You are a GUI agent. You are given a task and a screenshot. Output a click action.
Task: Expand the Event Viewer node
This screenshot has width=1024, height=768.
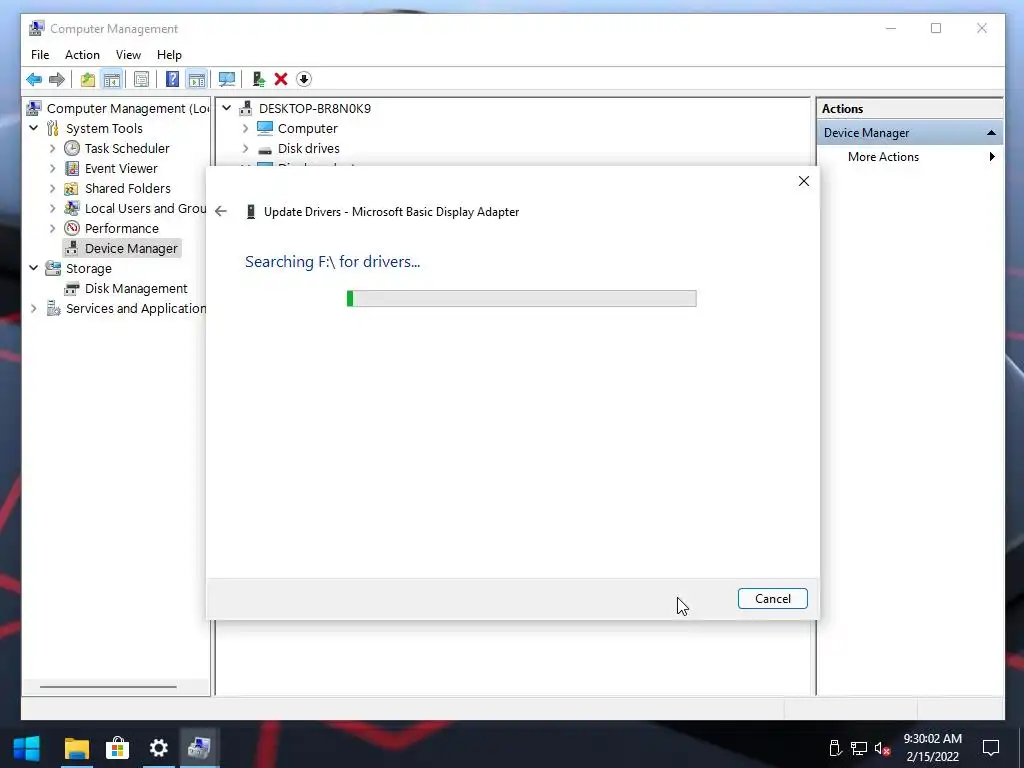coord(53,168)
